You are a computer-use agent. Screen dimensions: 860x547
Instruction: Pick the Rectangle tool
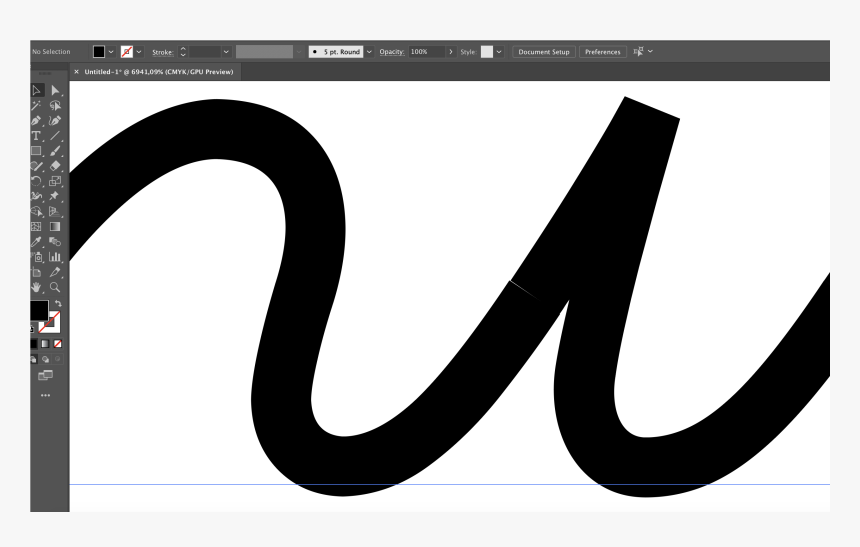tap(37, 151)
